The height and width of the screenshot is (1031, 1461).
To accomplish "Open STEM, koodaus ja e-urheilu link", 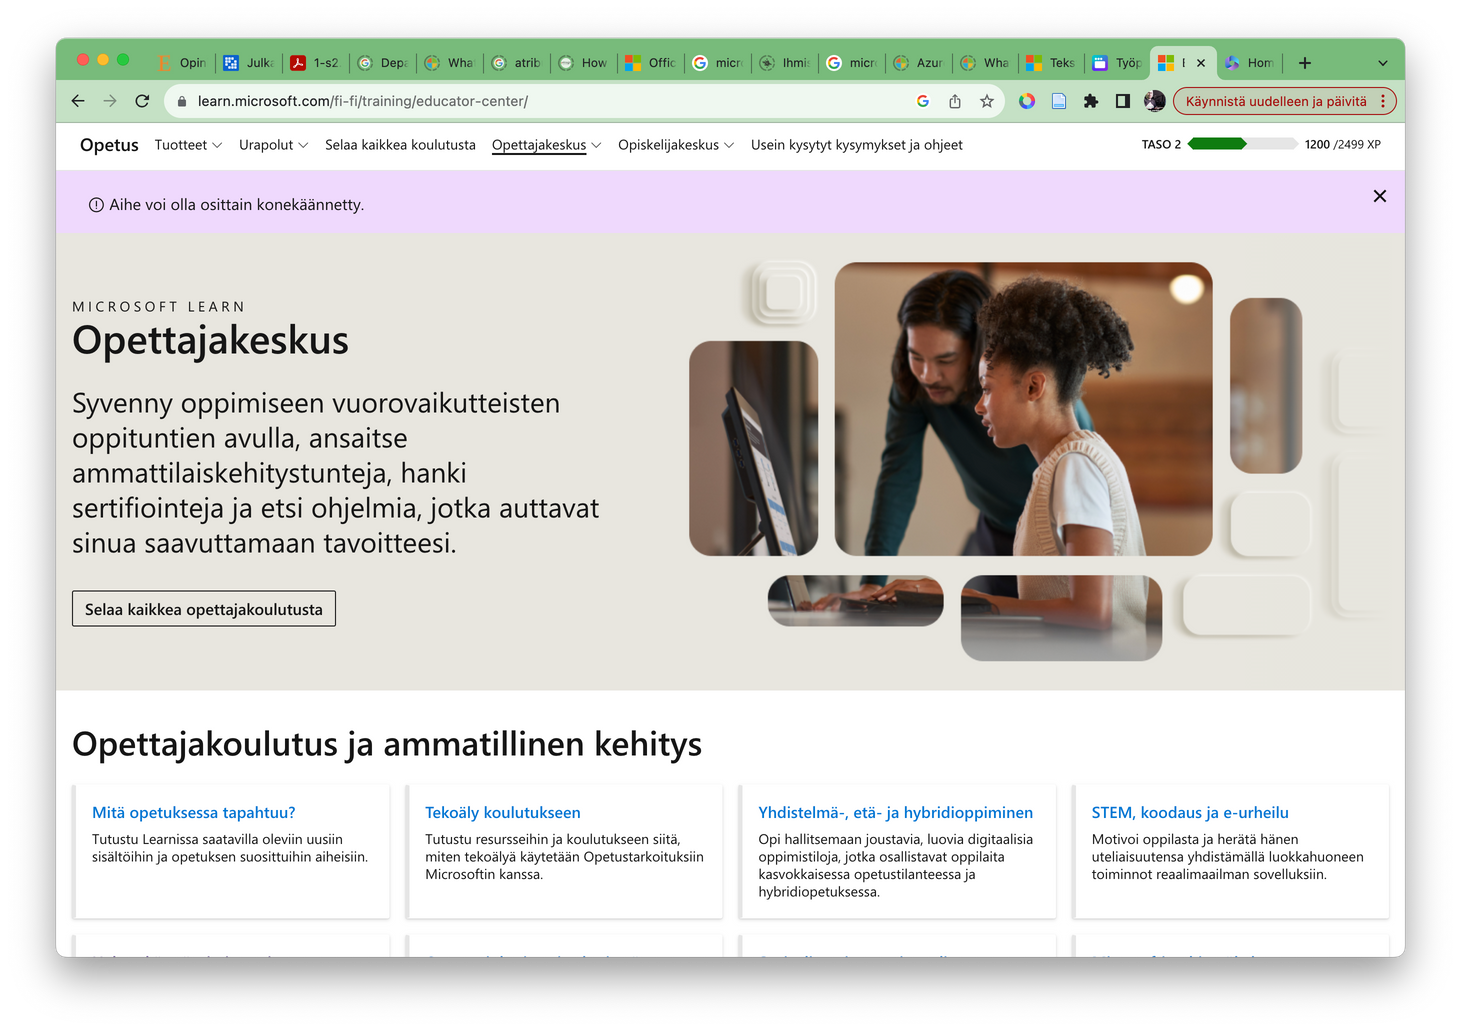I will [1190, 813].
